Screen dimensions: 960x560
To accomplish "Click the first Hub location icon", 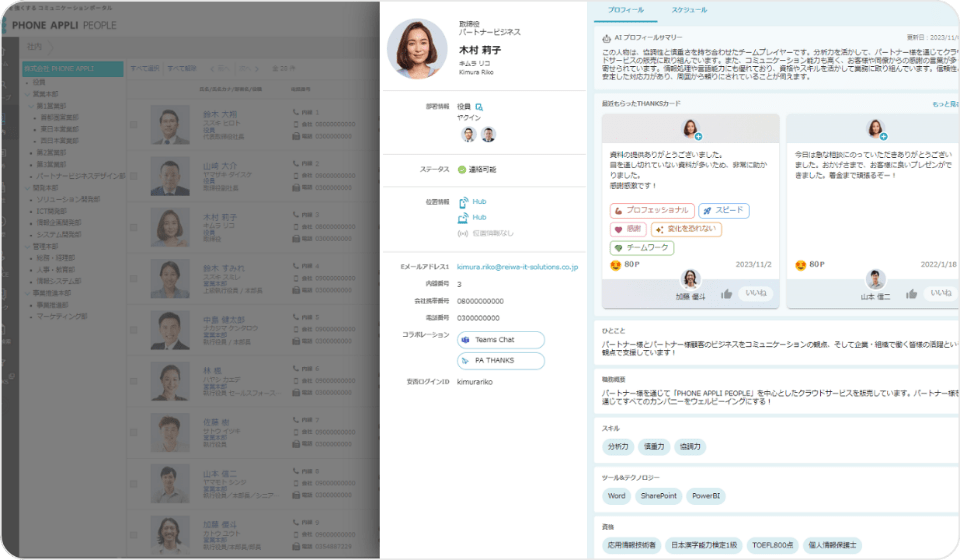I will point(463,202).
